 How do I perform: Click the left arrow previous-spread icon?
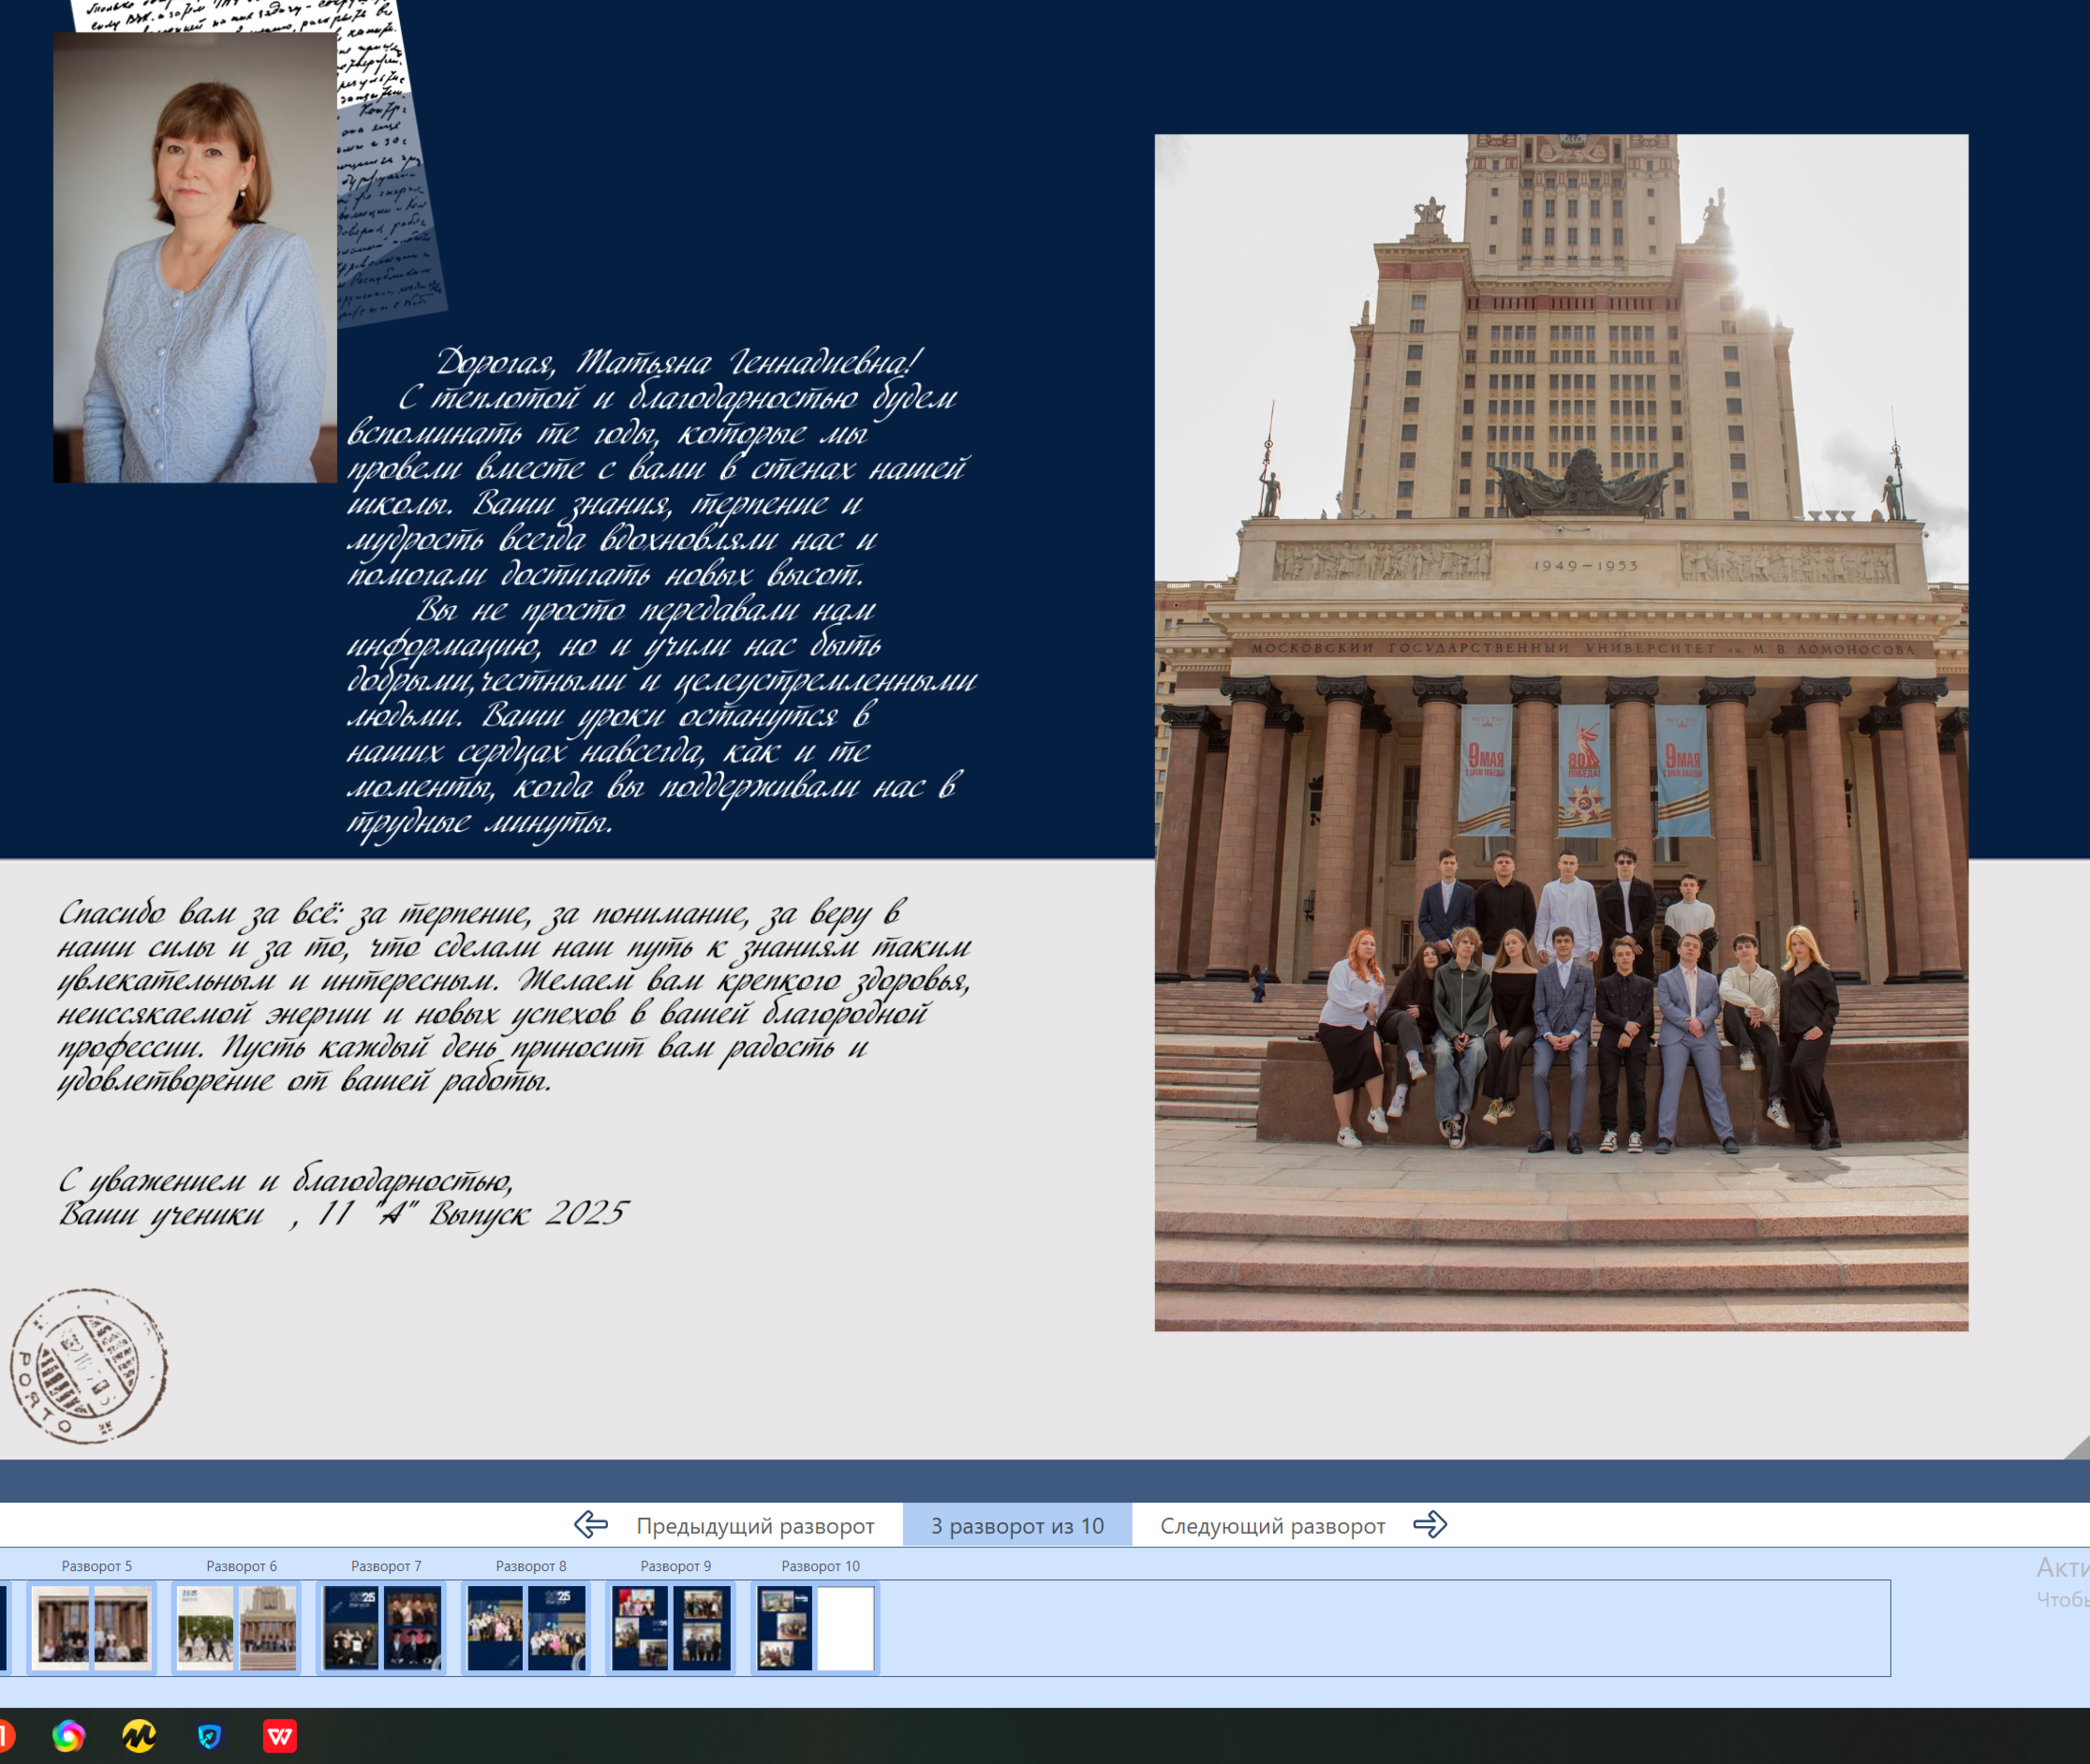tap(591, 1525)
